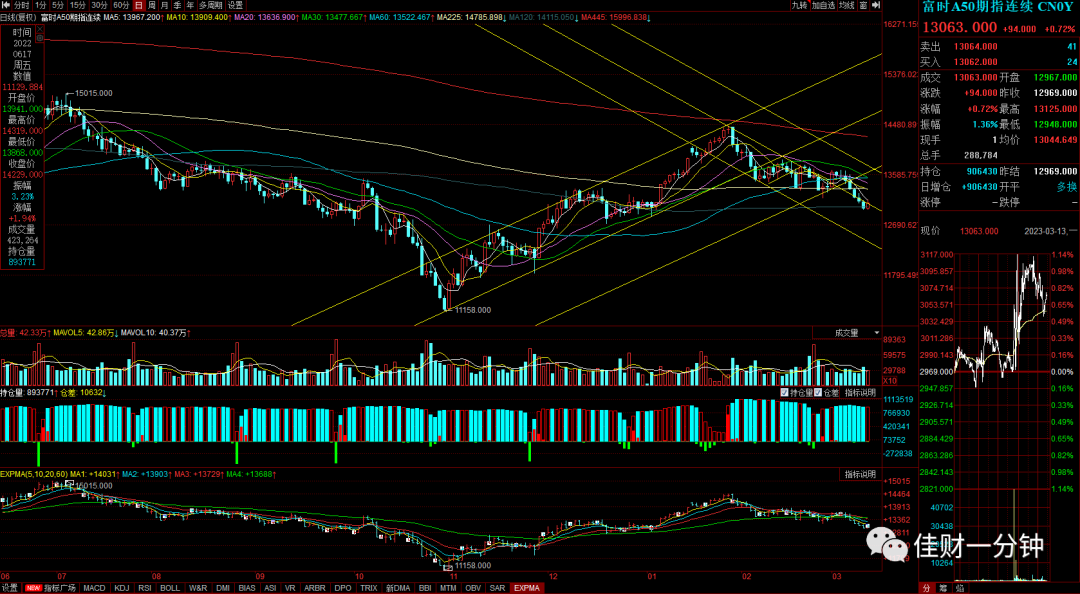The width and height of the screenshot is (1080, 594).
Task: Select the EXPMA indicator tab
Action: point(527,588)
